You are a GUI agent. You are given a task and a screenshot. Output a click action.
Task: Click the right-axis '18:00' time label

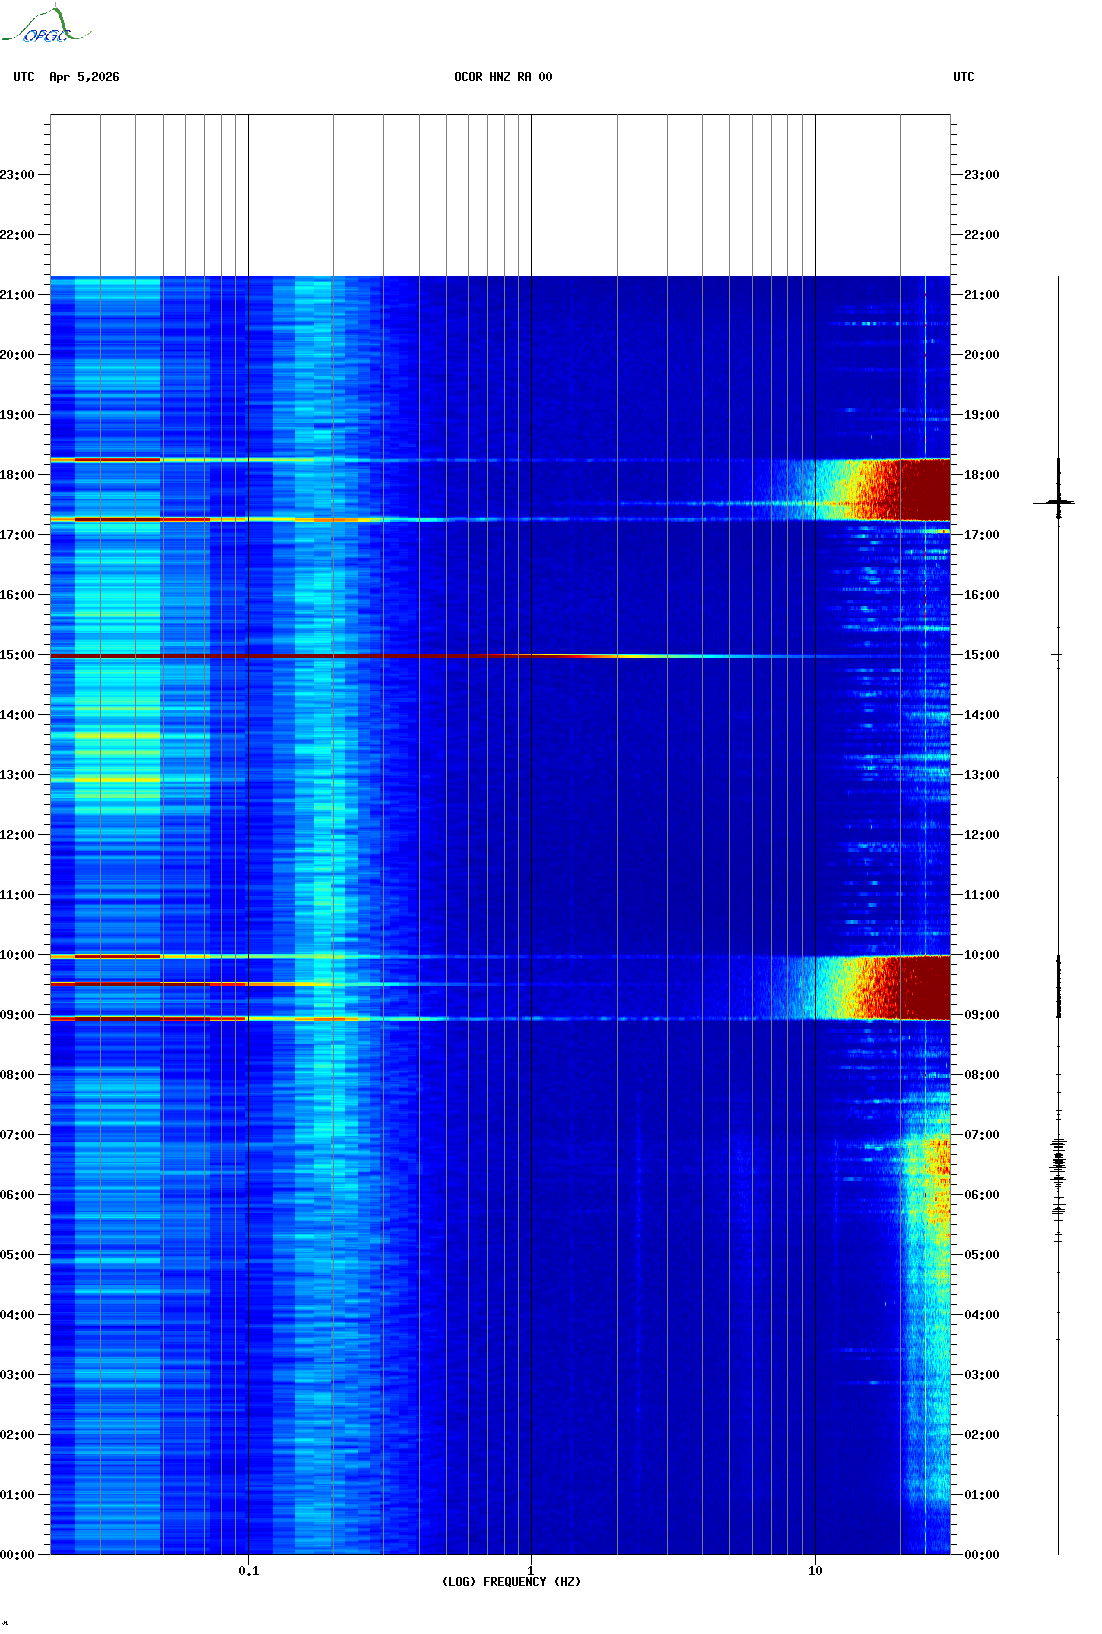tap(981, 475)
